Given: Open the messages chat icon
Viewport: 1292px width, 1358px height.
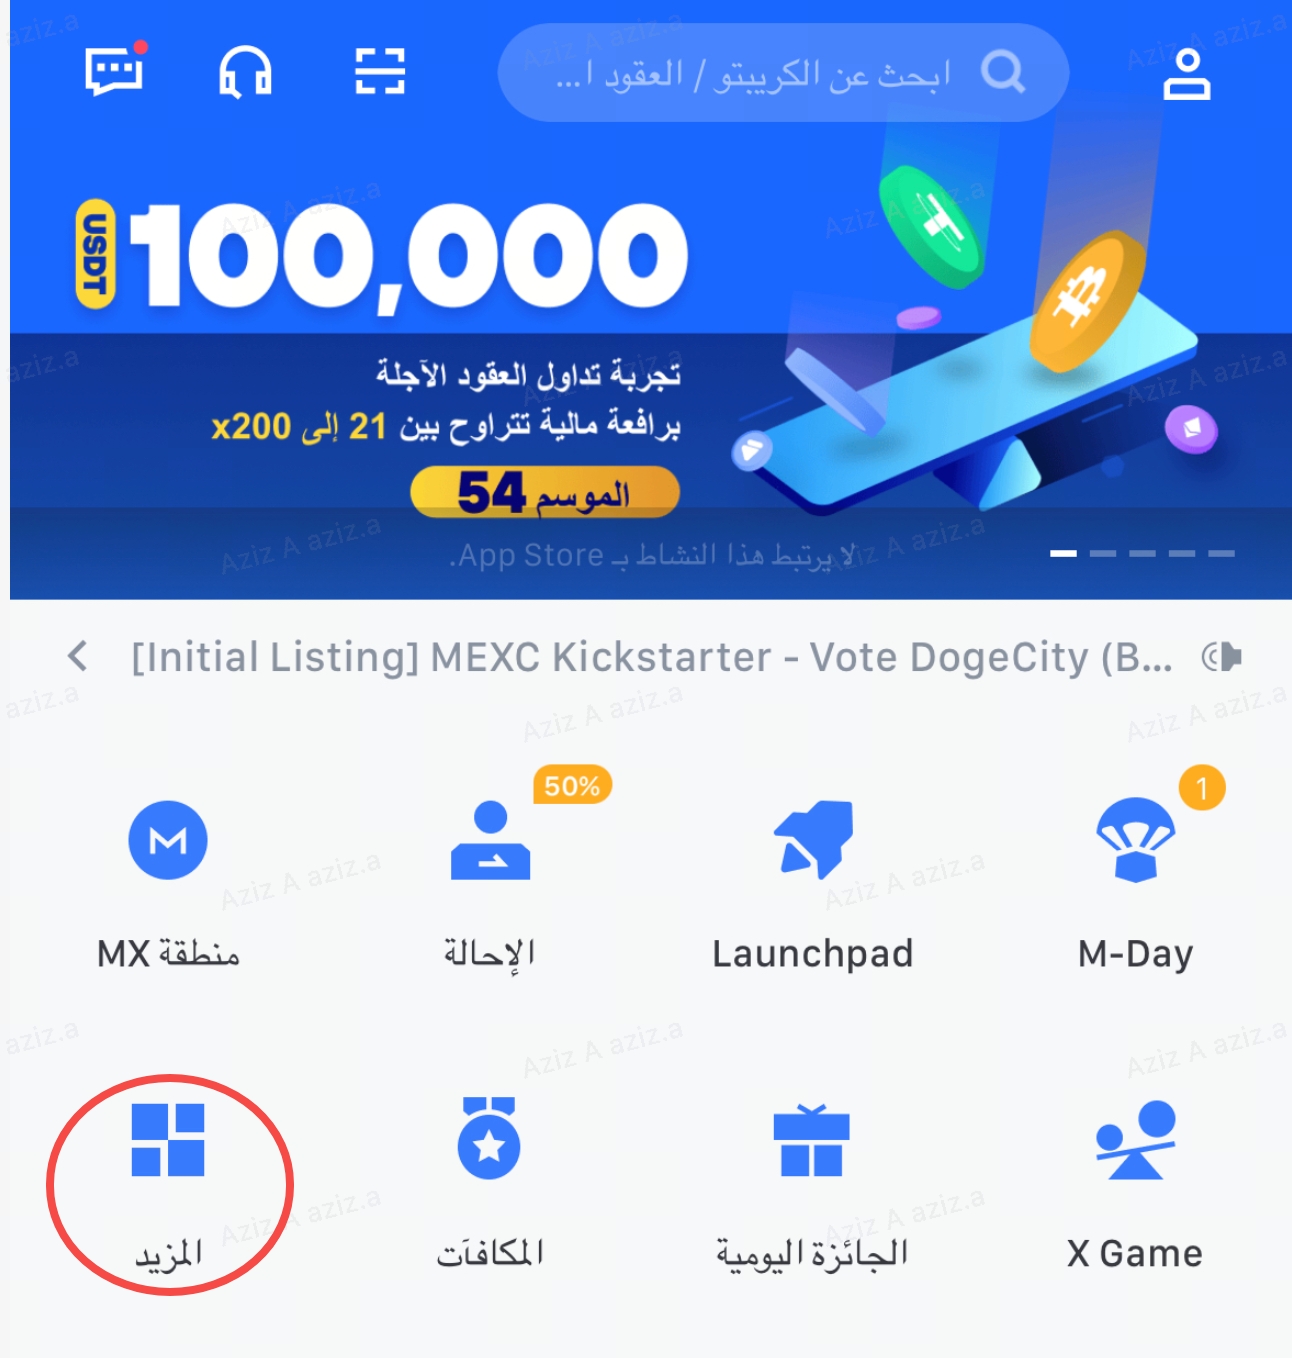Looking at the screenshot, I should 115,70.
